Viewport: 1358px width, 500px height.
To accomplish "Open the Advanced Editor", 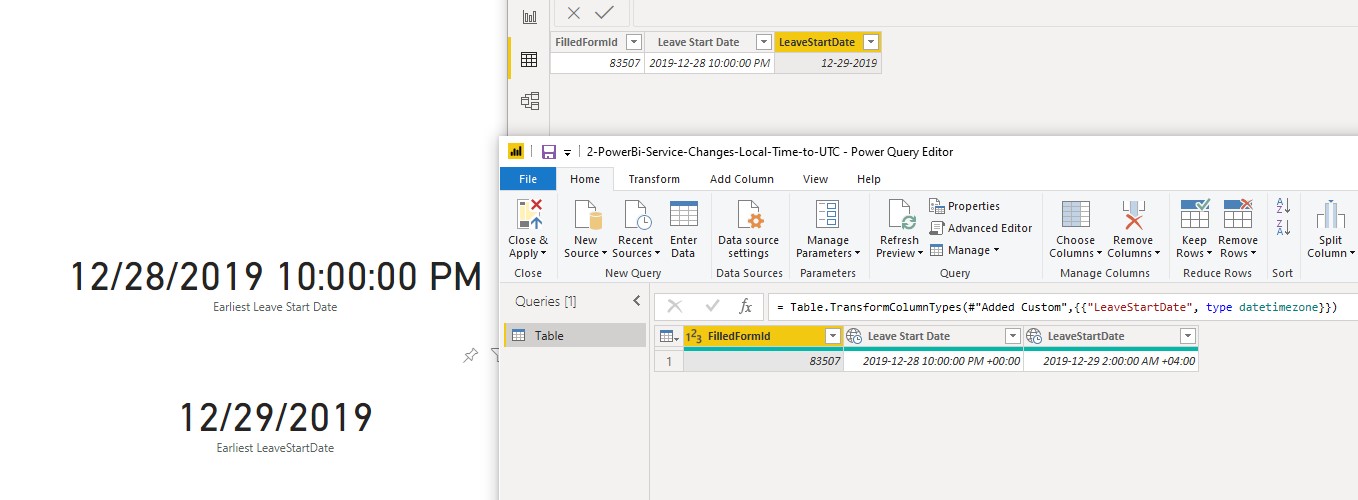I will 980,228.
